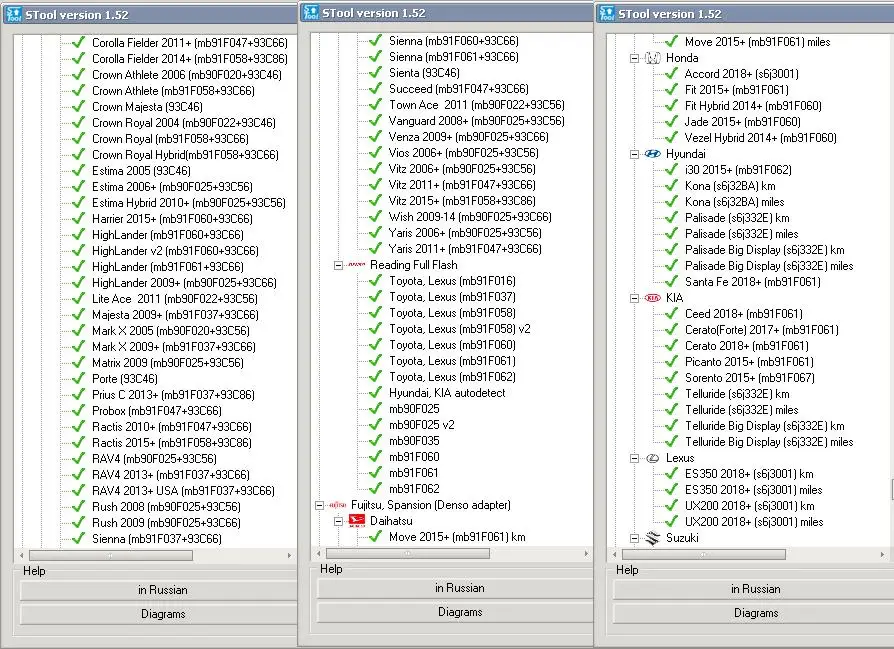Click the Fujitsu logo icon in tree

point(338,505)
